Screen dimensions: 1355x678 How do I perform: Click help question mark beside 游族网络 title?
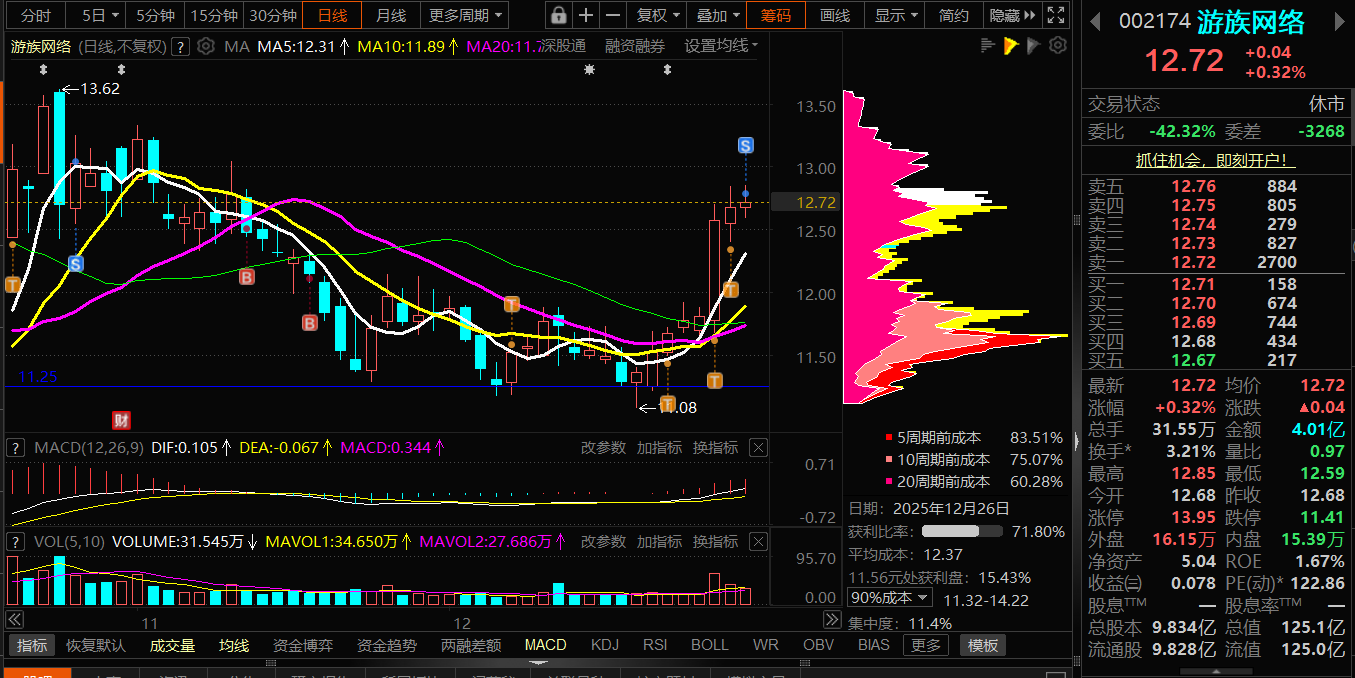point(180,46)
